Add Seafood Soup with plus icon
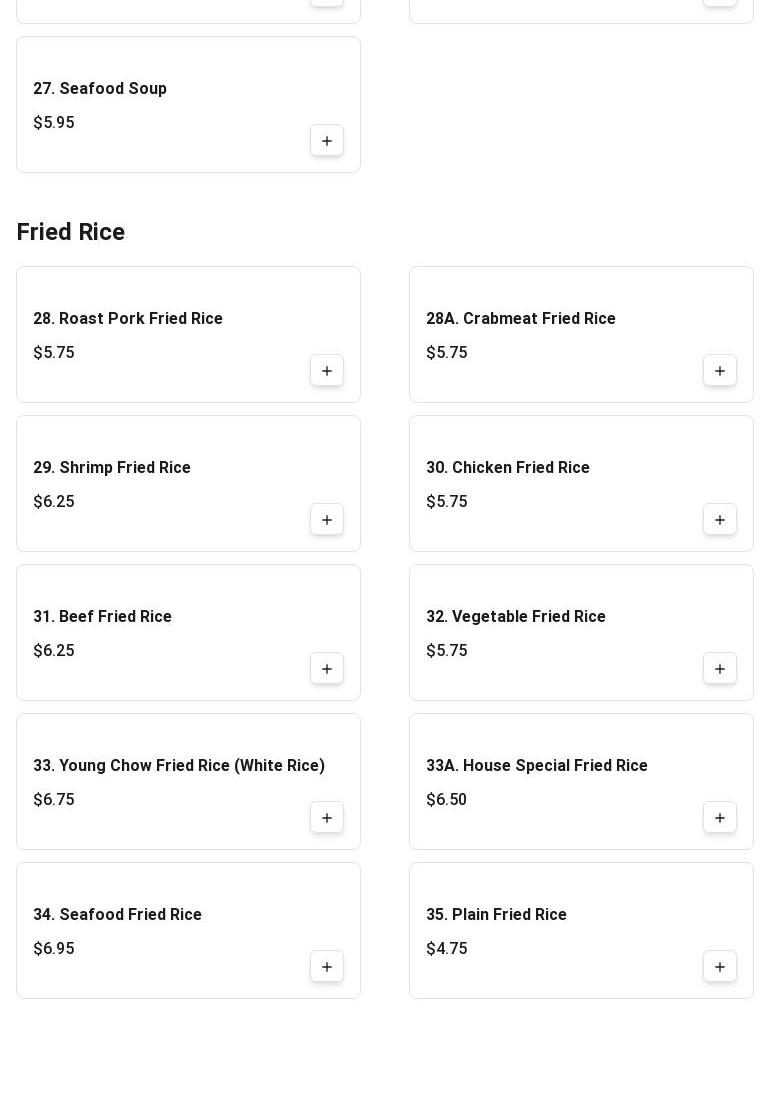Screen dimensions: 770x1111 click(x=327, y=141)
